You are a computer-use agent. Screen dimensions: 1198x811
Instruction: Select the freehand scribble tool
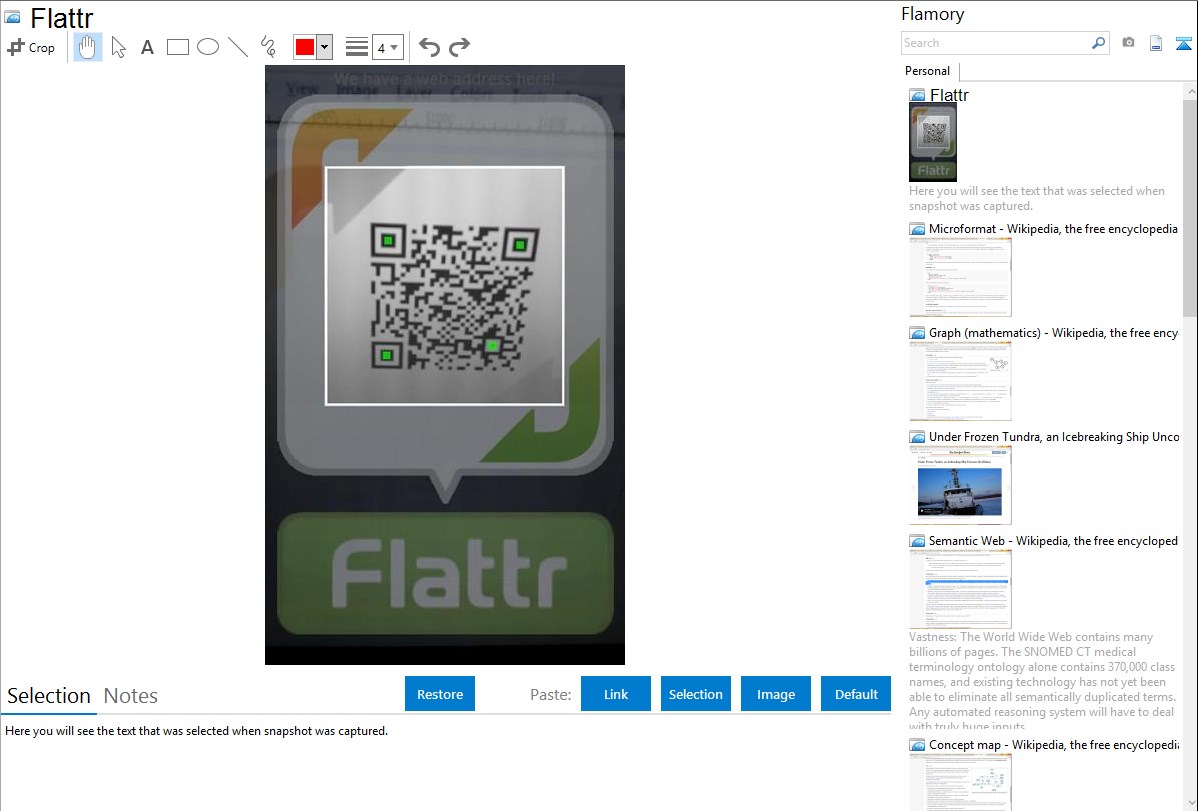268,47
